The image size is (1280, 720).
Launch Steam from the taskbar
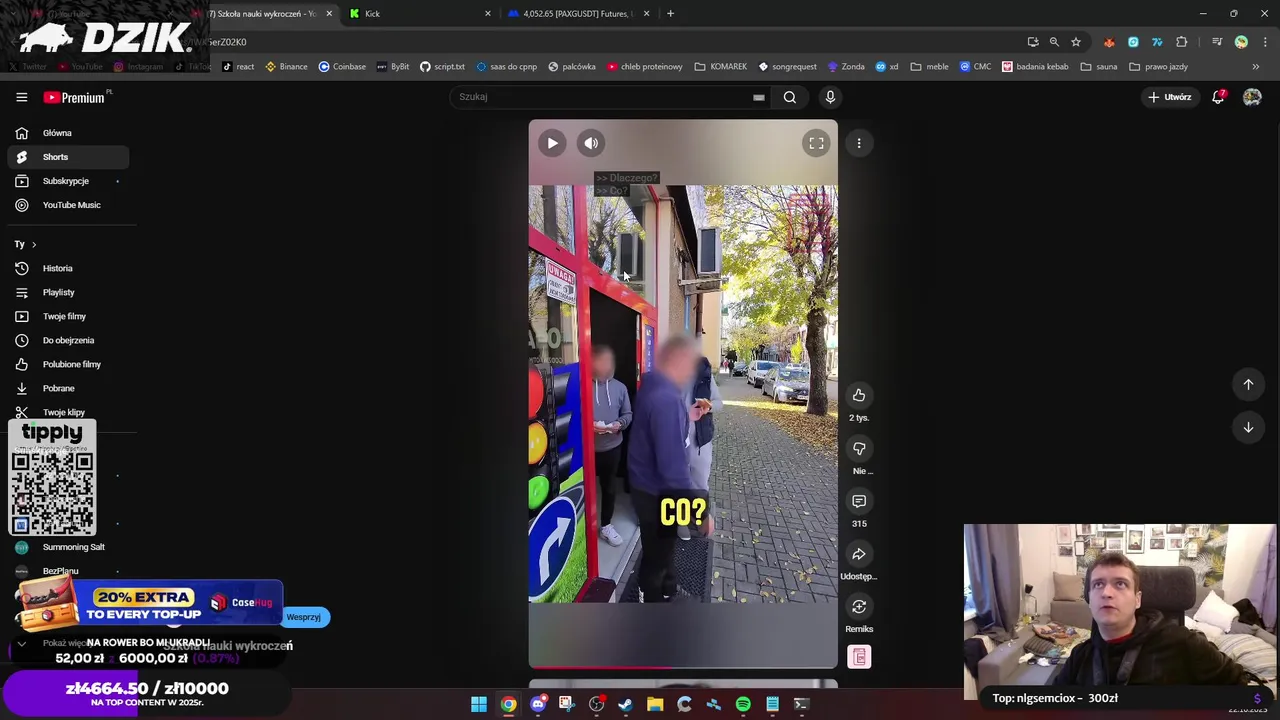625,704
